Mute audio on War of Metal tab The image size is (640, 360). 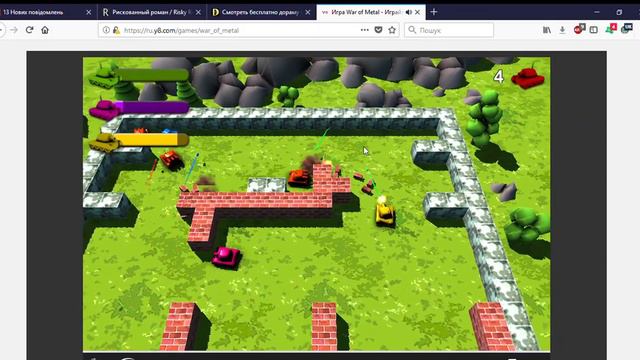click(409, 12)
